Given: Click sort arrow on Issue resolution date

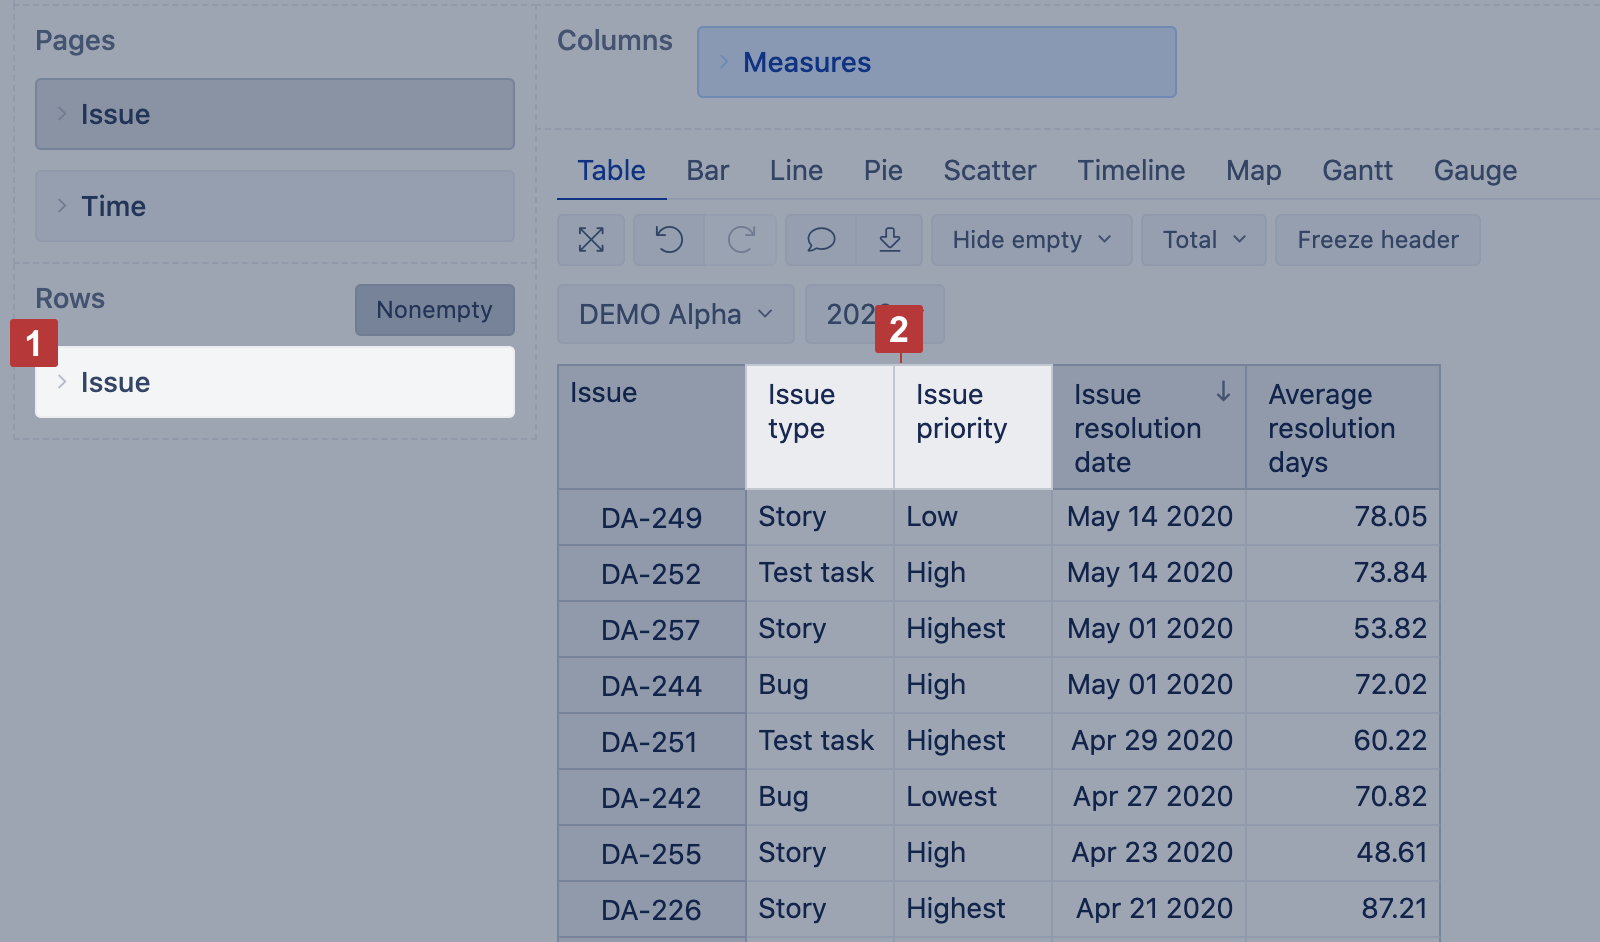Looking at the screenshot, I should pyautogui.click(x=1223, y=392).
